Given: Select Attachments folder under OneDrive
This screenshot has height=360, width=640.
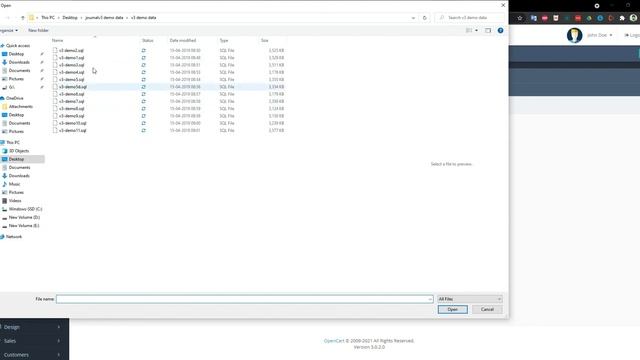Looking at the screenshot, I should pos(20,107).
